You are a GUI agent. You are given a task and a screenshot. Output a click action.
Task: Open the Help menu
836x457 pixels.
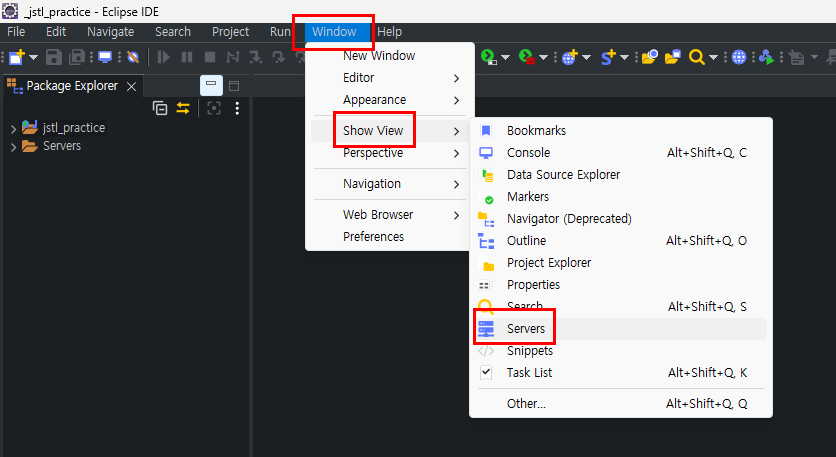[389, 32]
